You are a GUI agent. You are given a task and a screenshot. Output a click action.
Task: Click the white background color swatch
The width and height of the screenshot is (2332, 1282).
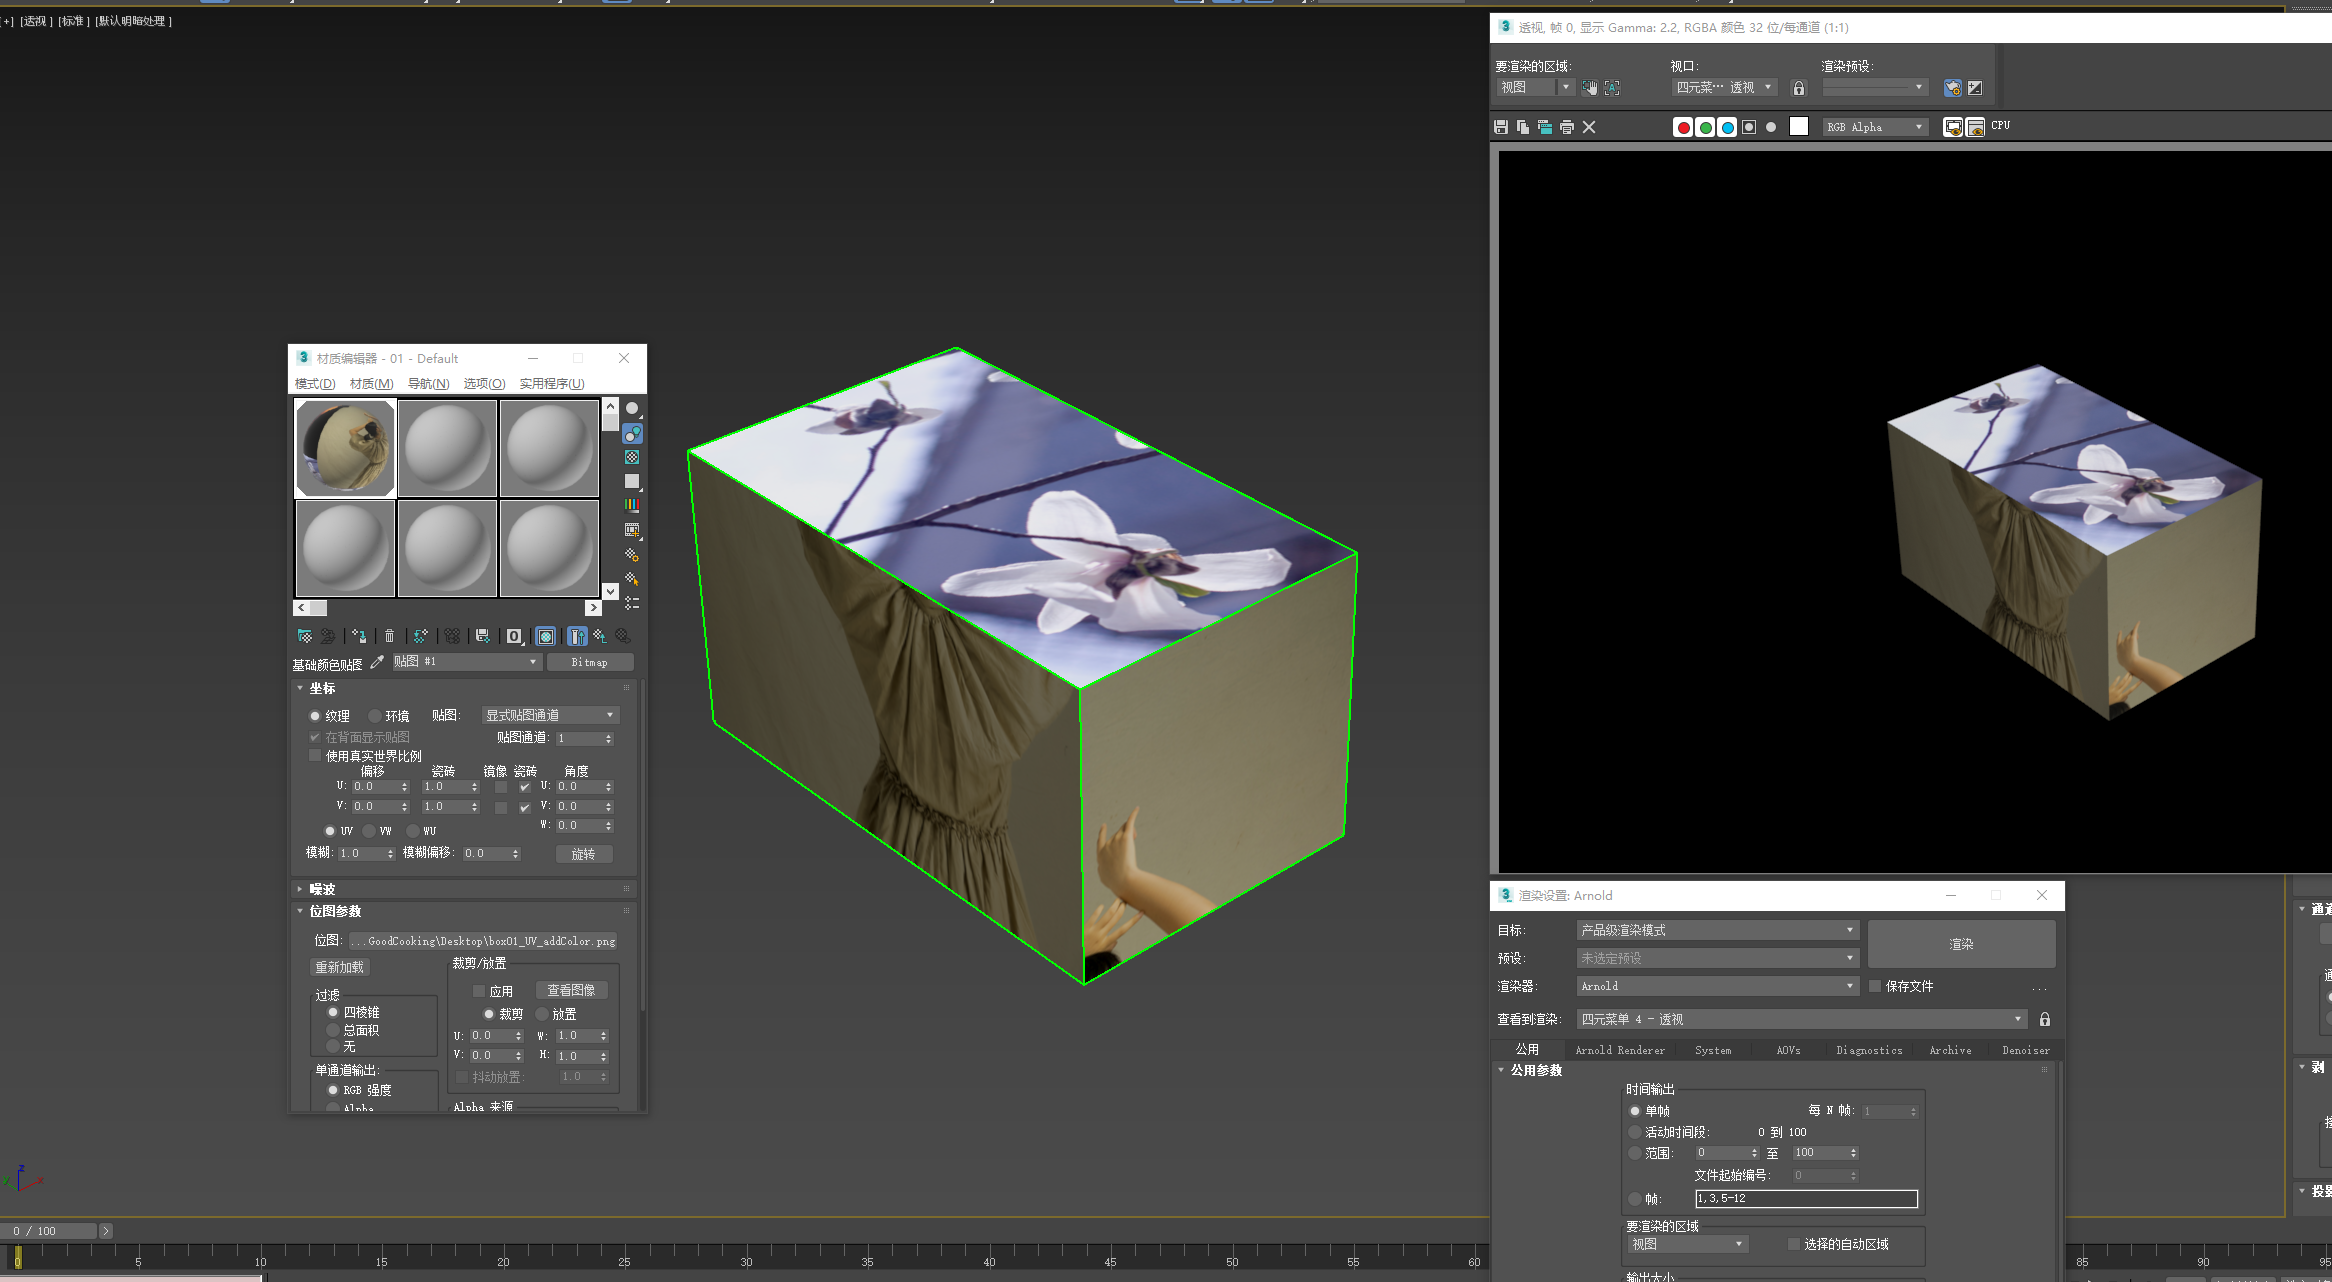[1799, 127]
